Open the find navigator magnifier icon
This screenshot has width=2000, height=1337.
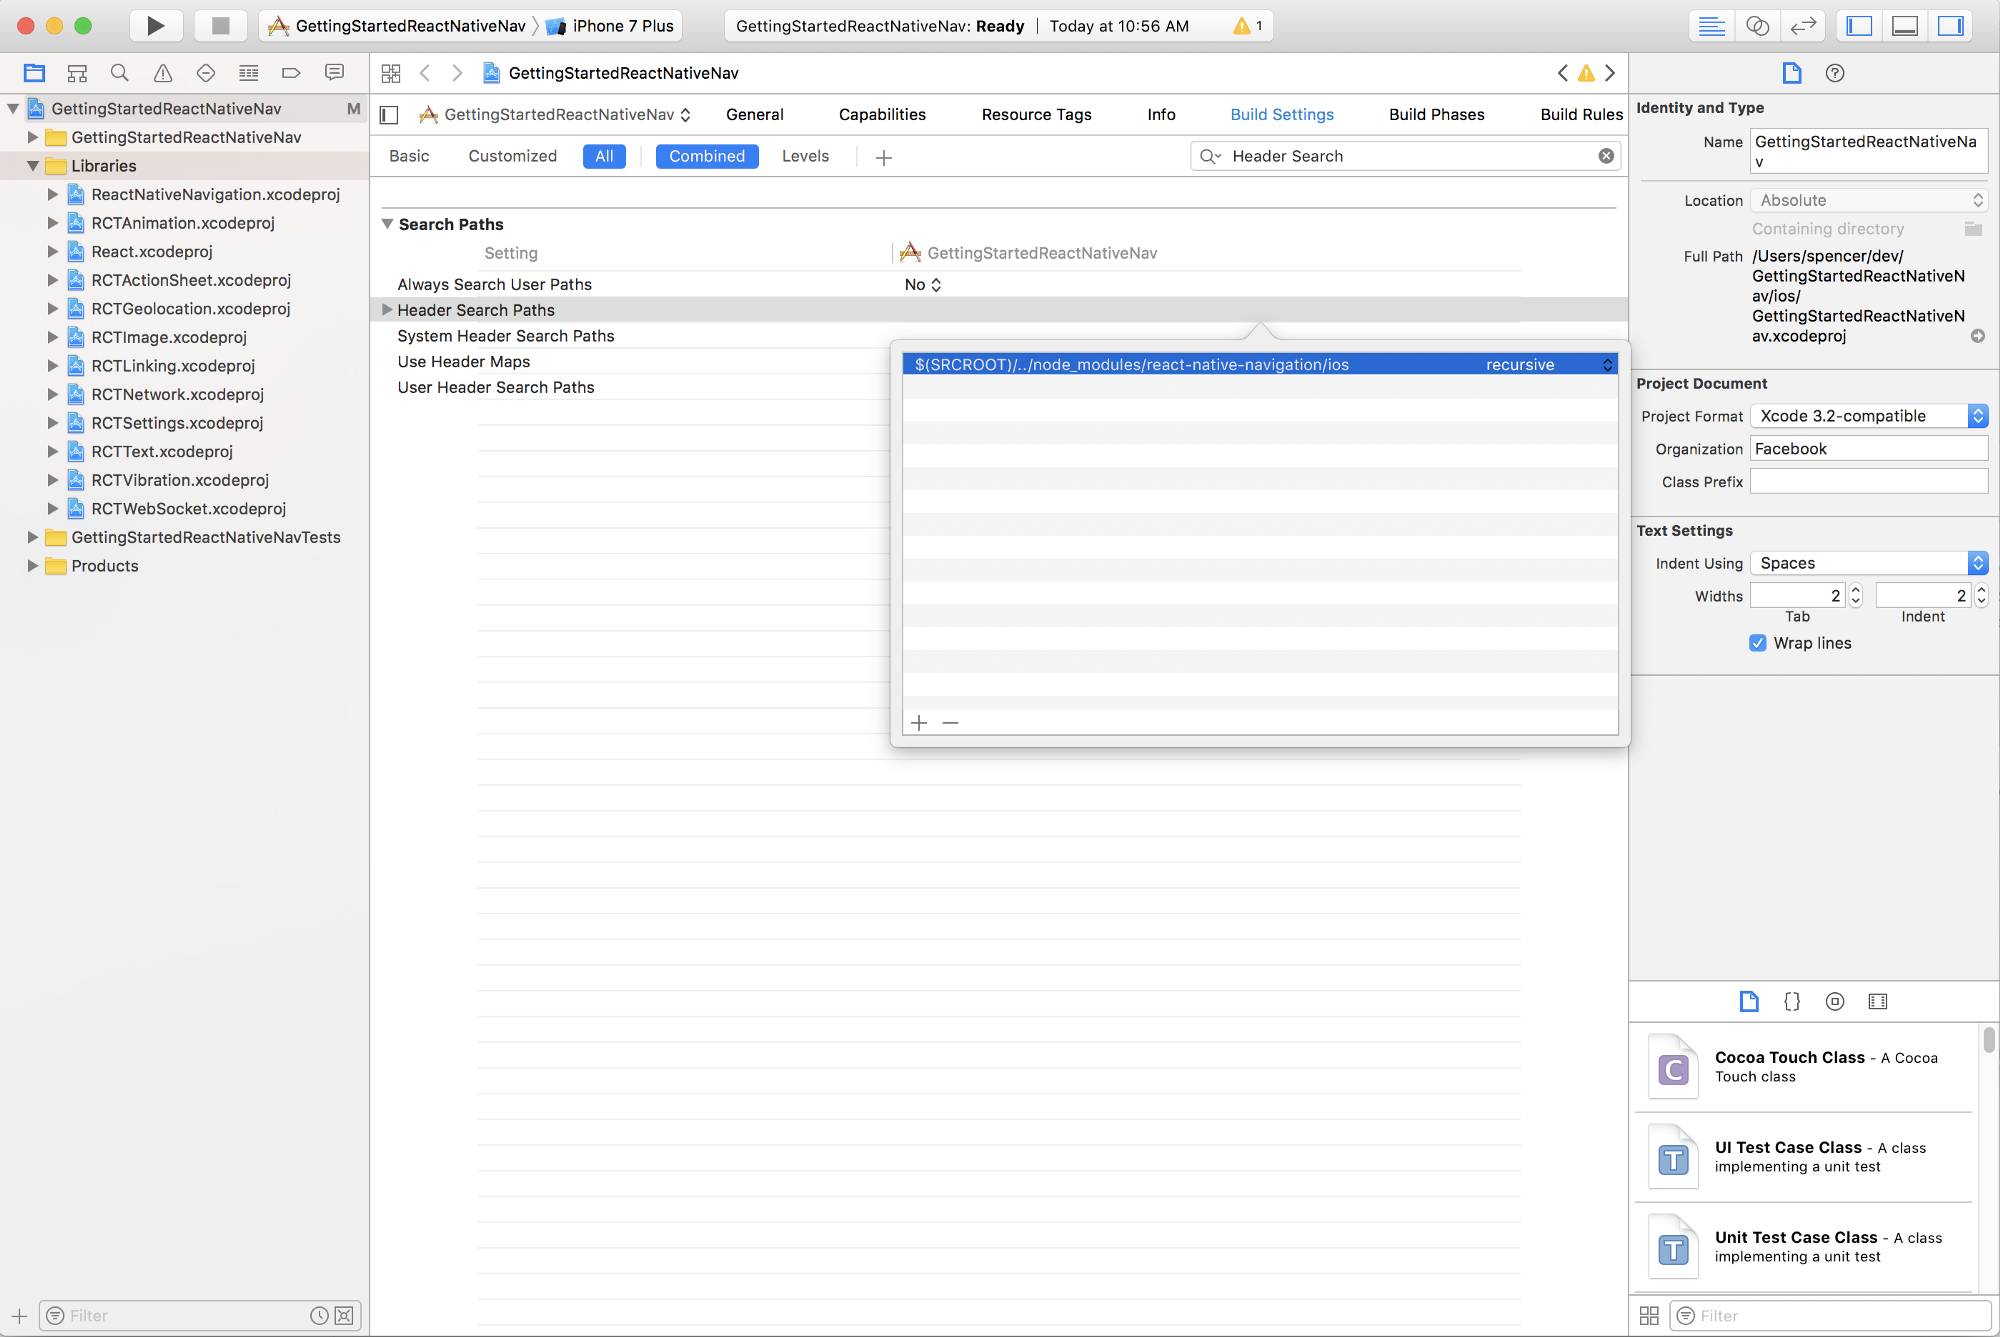click(120, 73)
